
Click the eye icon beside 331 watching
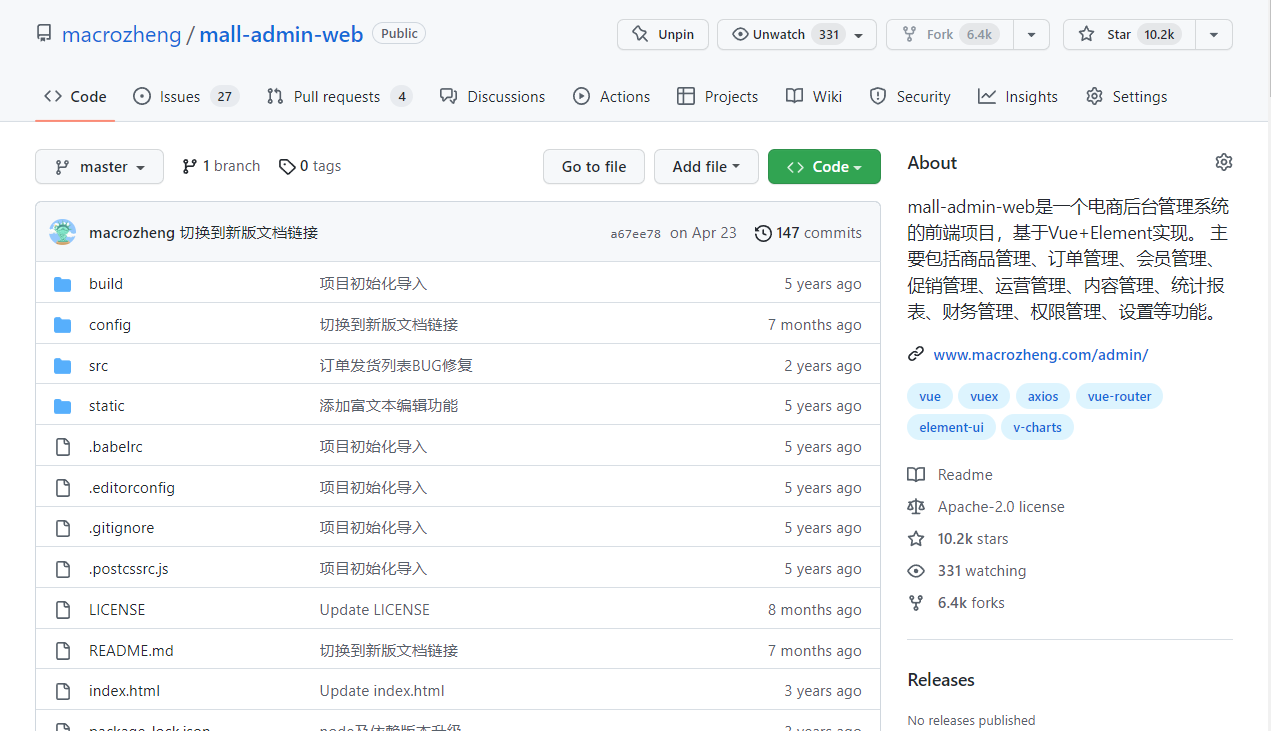tap(916, 571)
